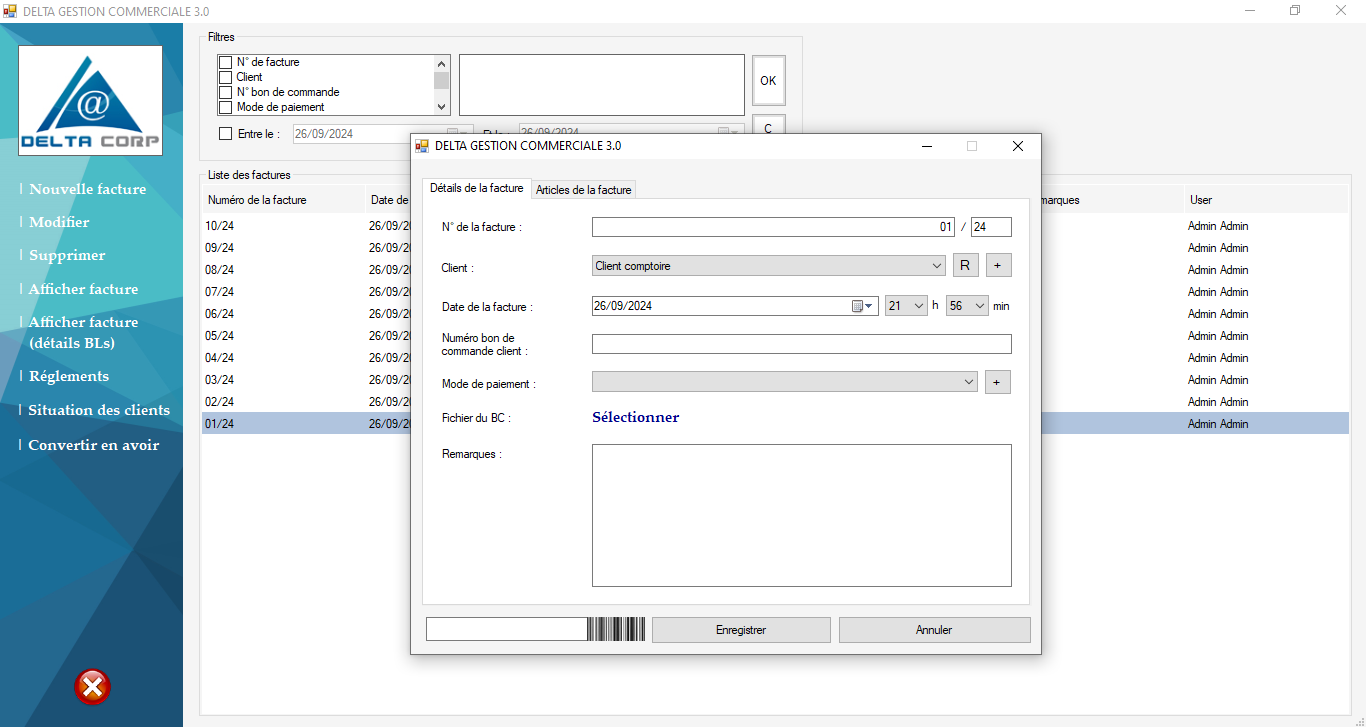Open the hour dropdown showing 21
The height and width of the screenshot is (727, 1366).
click(x=906, y=306)
